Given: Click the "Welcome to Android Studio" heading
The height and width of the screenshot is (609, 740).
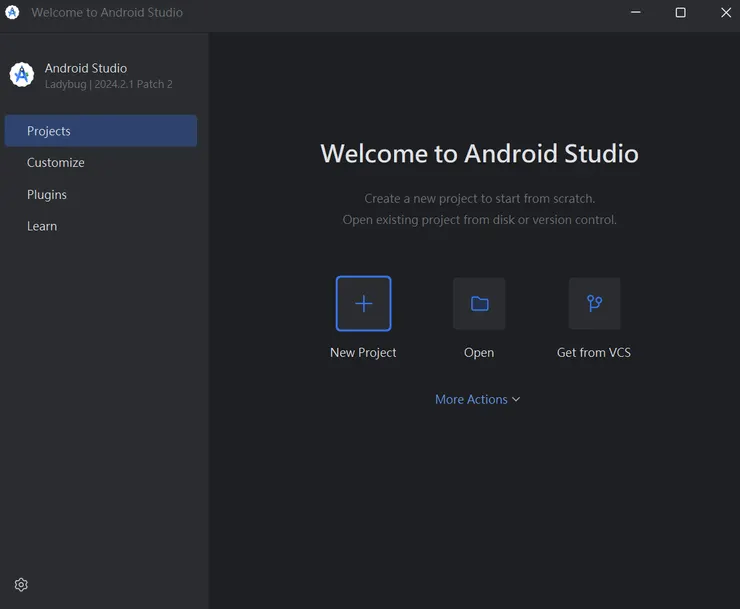Looking at the screenshot, I should (479, 153).
